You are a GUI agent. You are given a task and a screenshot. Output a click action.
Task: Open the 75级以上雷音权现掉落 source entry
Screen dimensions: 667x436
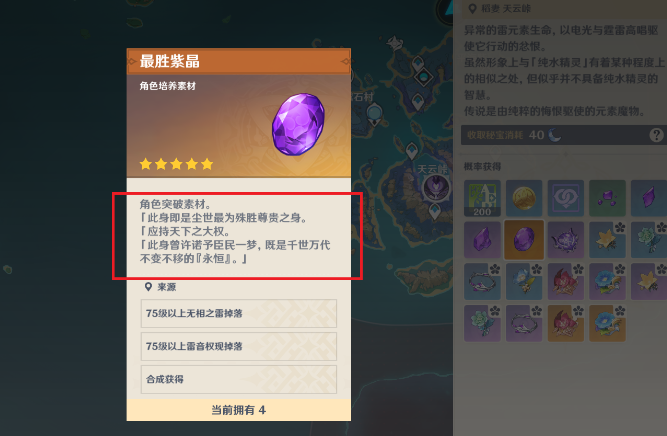pos(239,346)
